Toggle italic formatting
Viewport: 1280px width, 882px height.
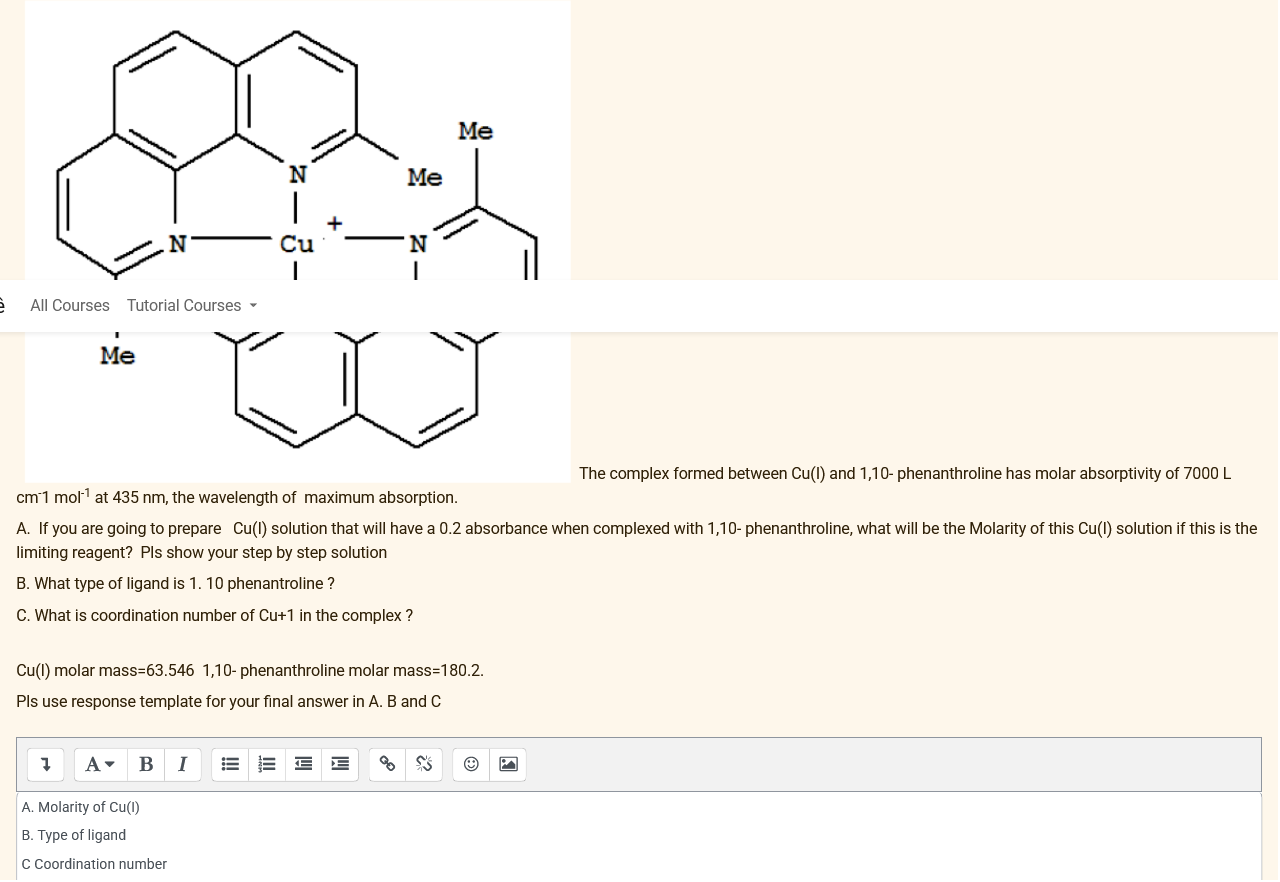click(x=183, y=765)
